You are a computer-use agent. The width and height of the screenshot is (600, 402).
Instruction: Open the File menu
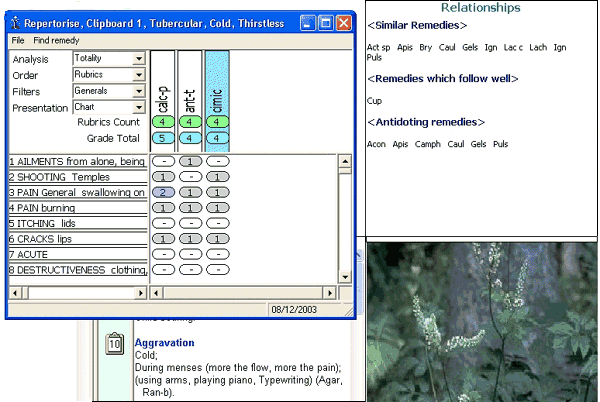[x=18, y=40]
